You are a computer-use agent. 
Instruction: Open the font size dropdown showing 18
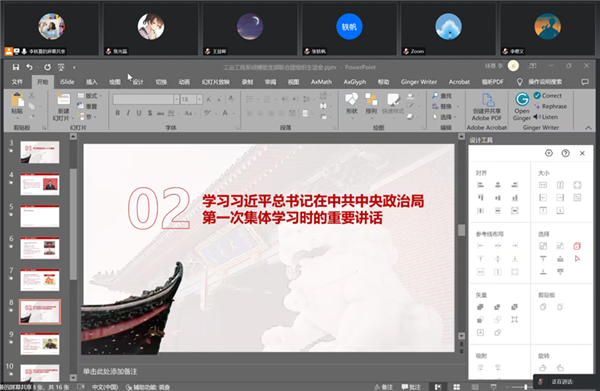click(200, 99)
